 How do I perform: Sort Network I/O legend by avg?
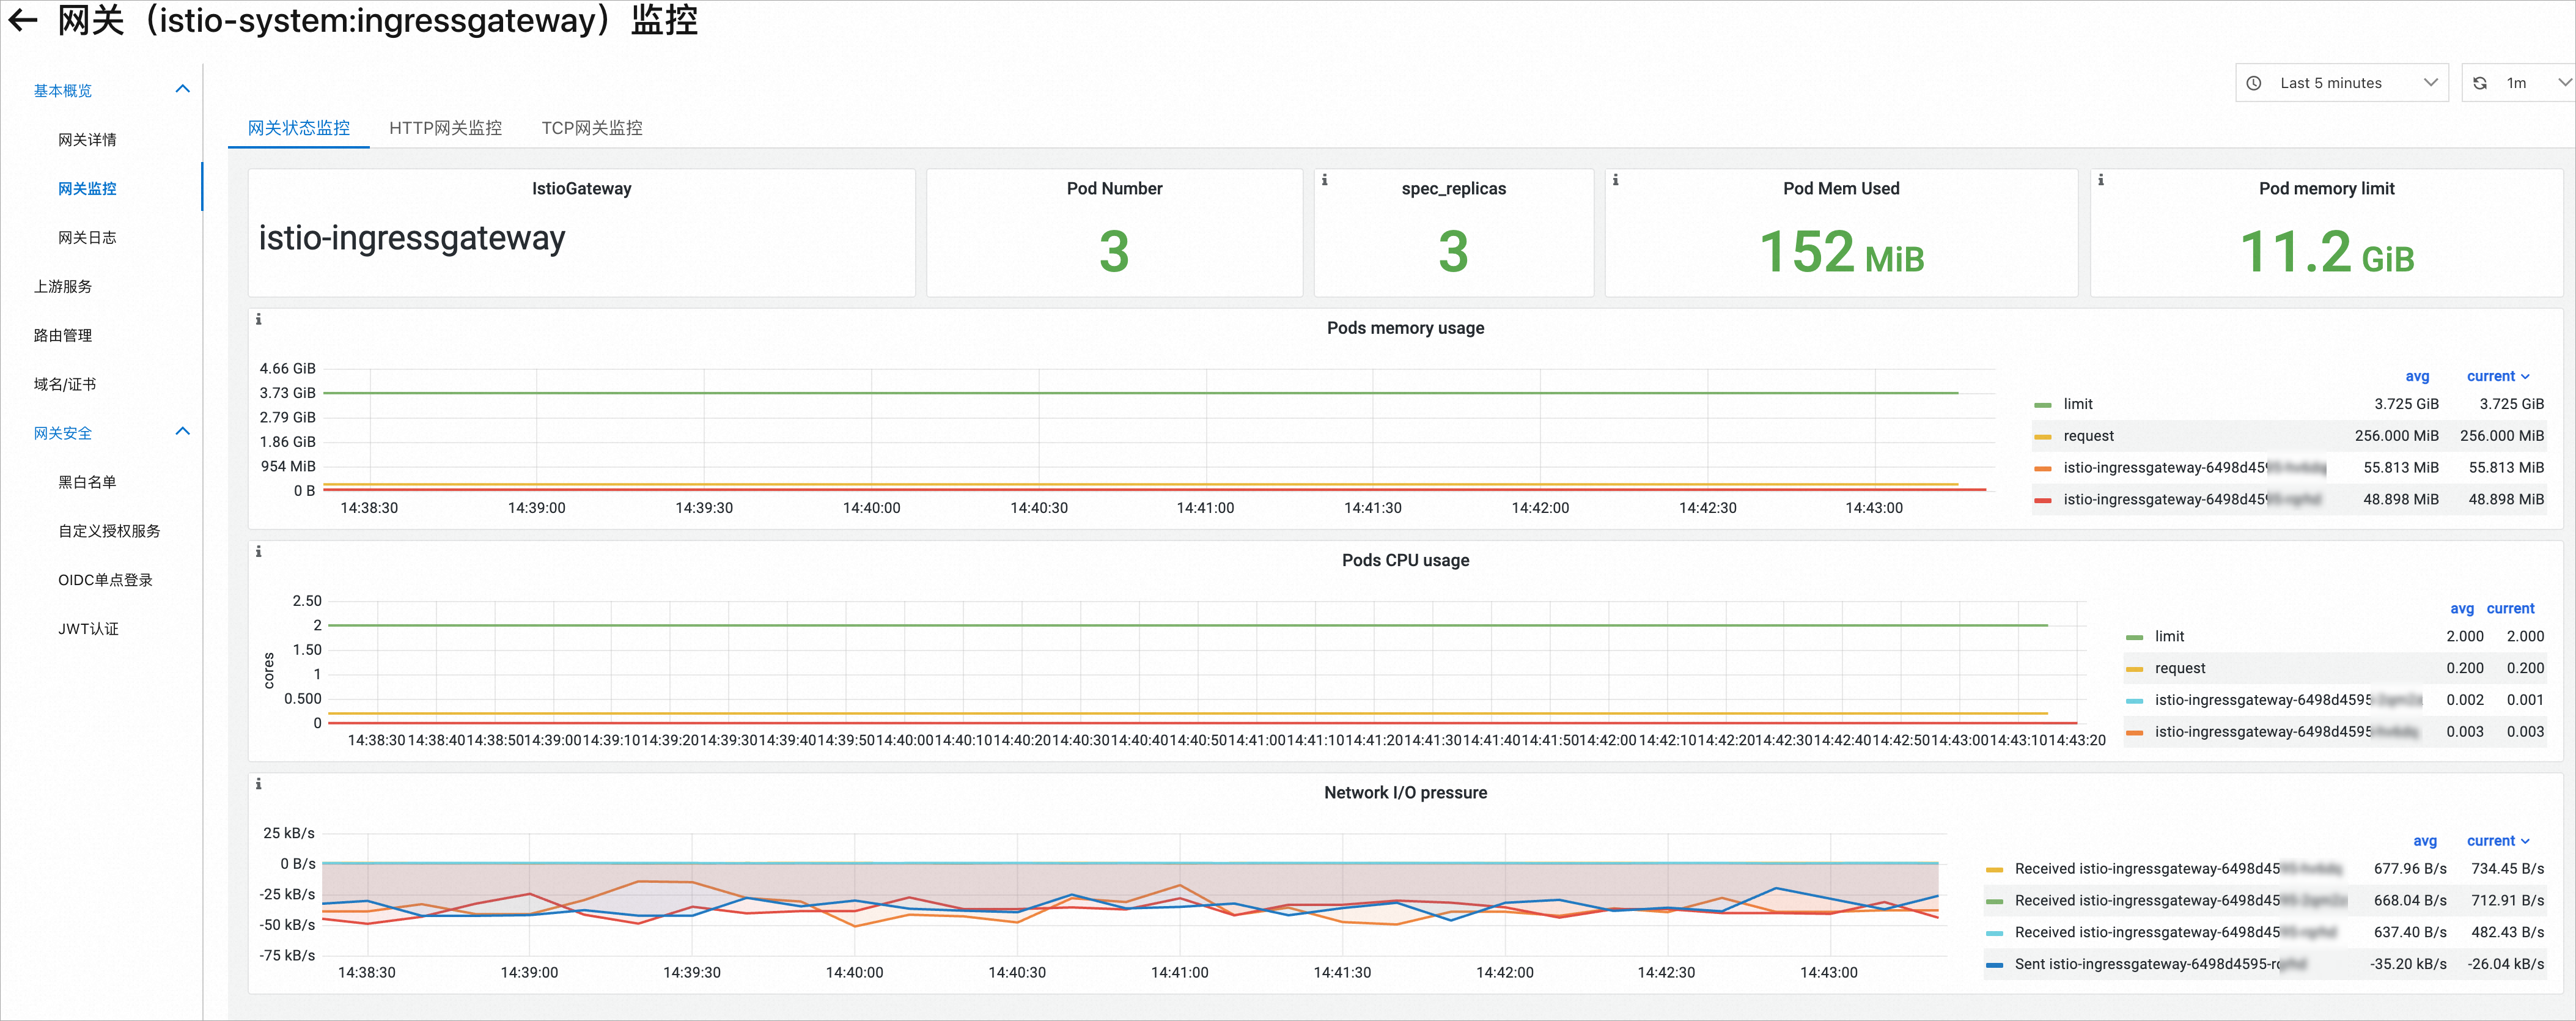pyautogui.click(x=2424, y=841)
